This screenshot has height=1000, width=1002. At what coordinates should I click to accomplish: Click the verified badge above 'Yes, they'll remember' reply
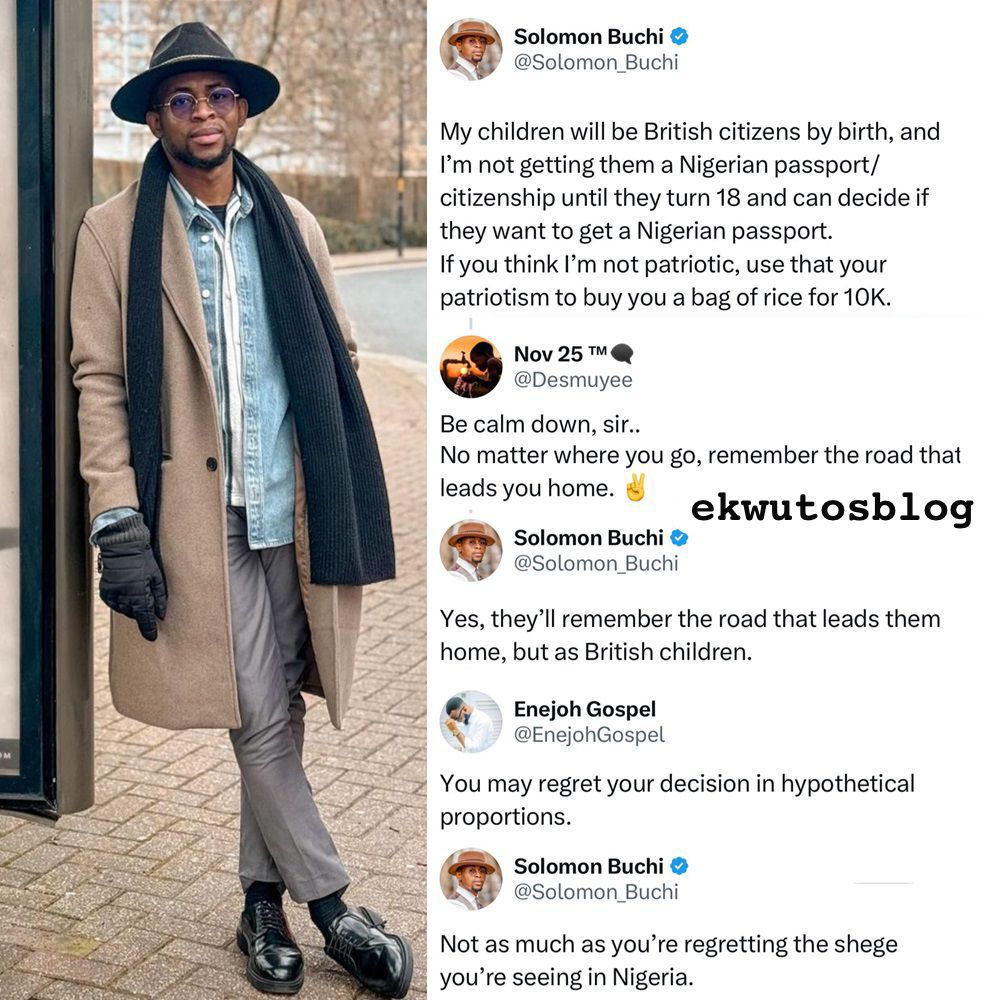pyautogui.click(x=679, y=538)
